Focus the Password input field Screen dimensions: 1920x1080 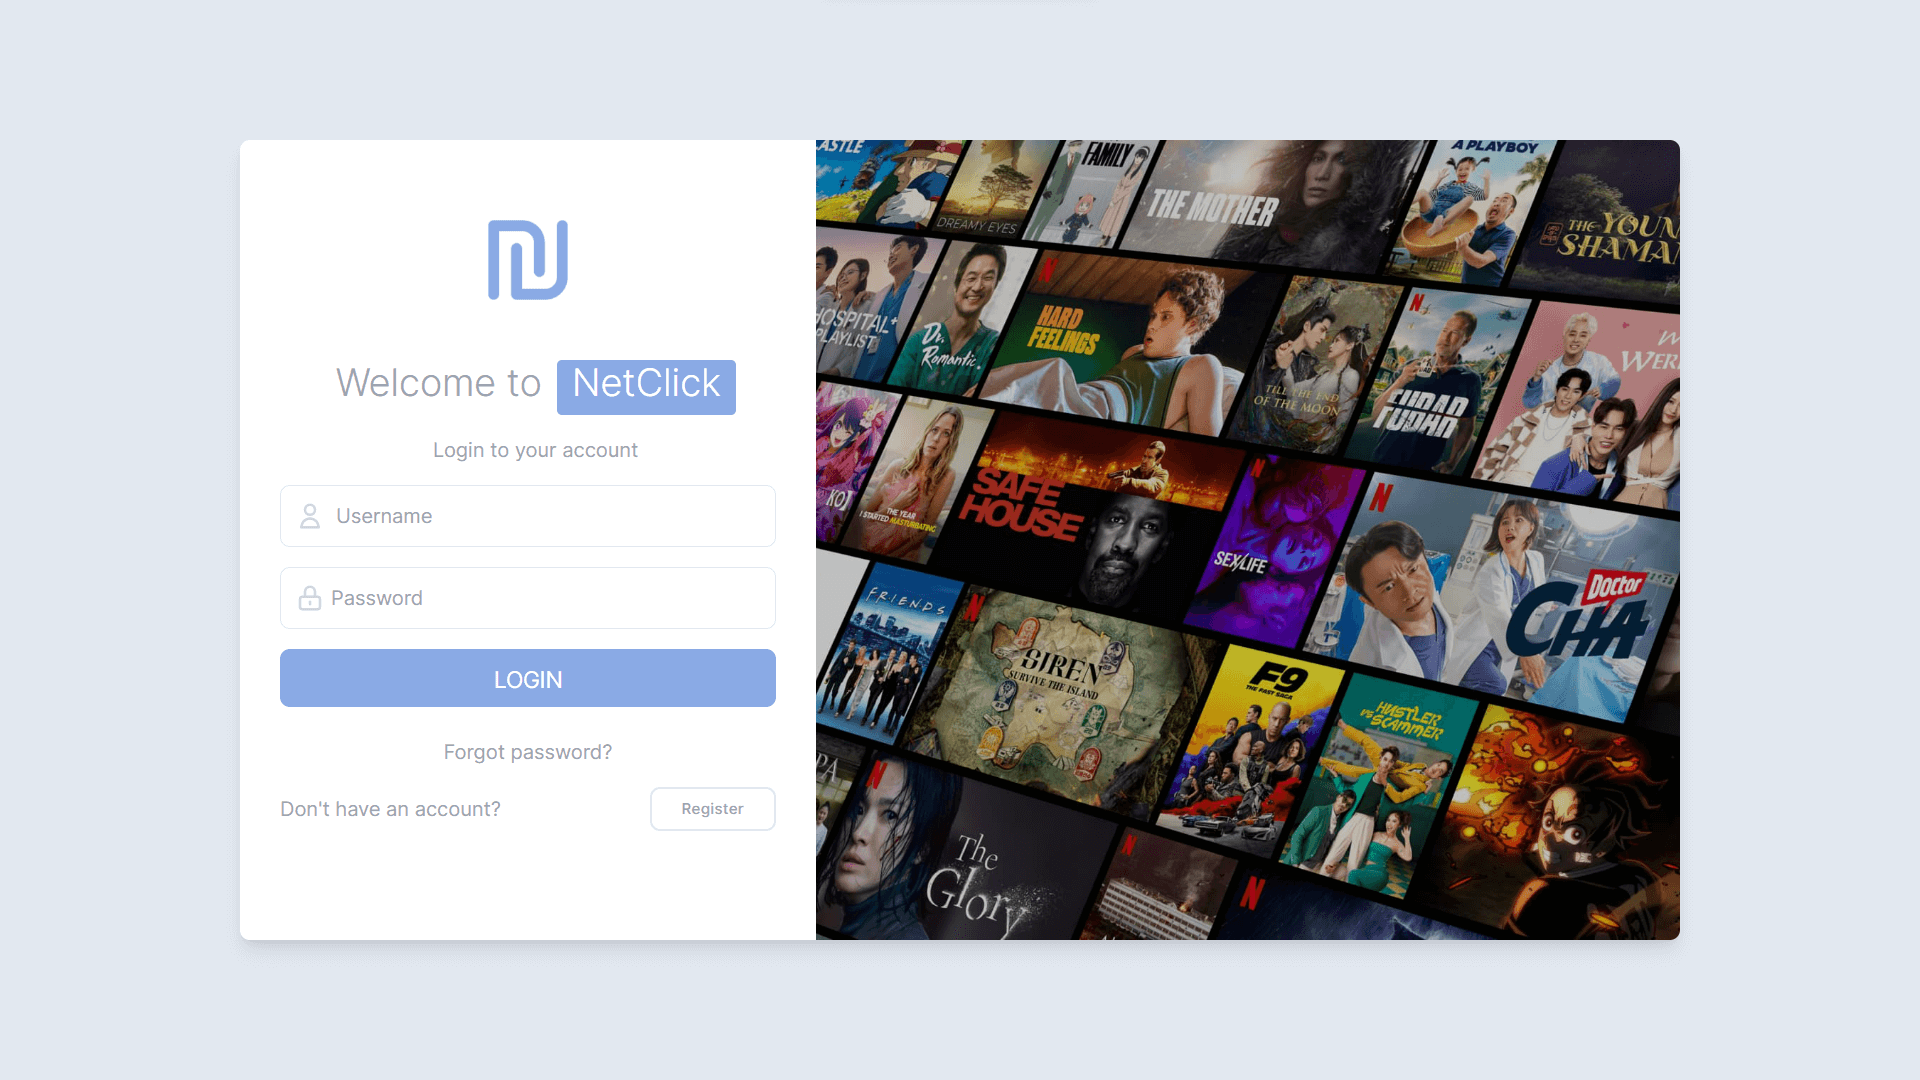click(x=528, y=598)
